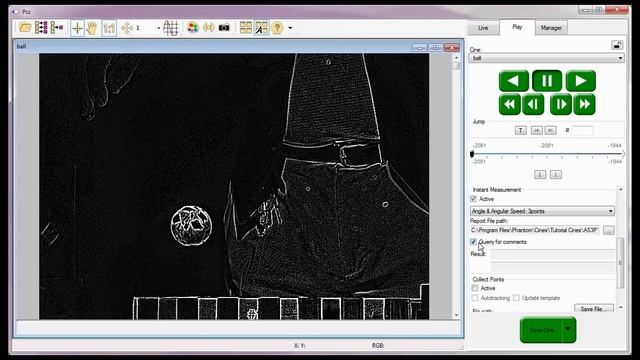Image resolution: width=640 pixels, height=360 pixels.
Task: Pause the cine playback
Action: [x=547, y=81]
